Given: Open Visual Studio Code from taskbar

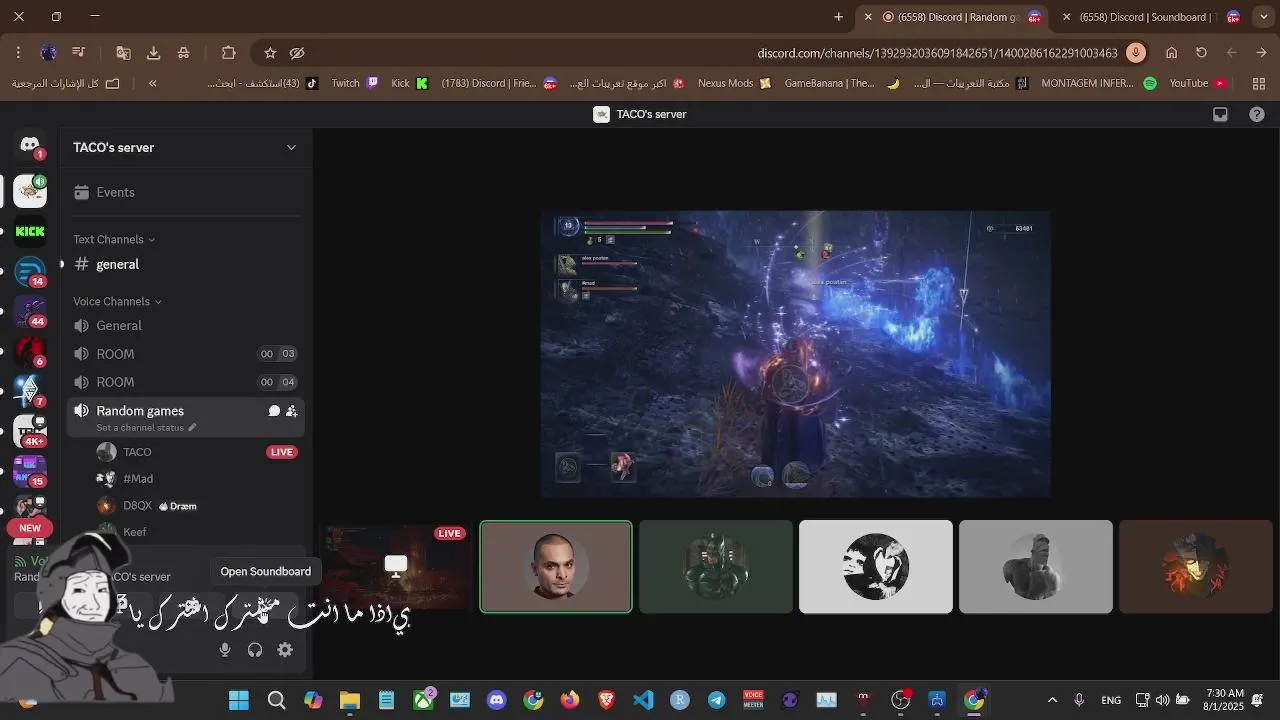Looking at the screenshot, I should click(643, 700).
